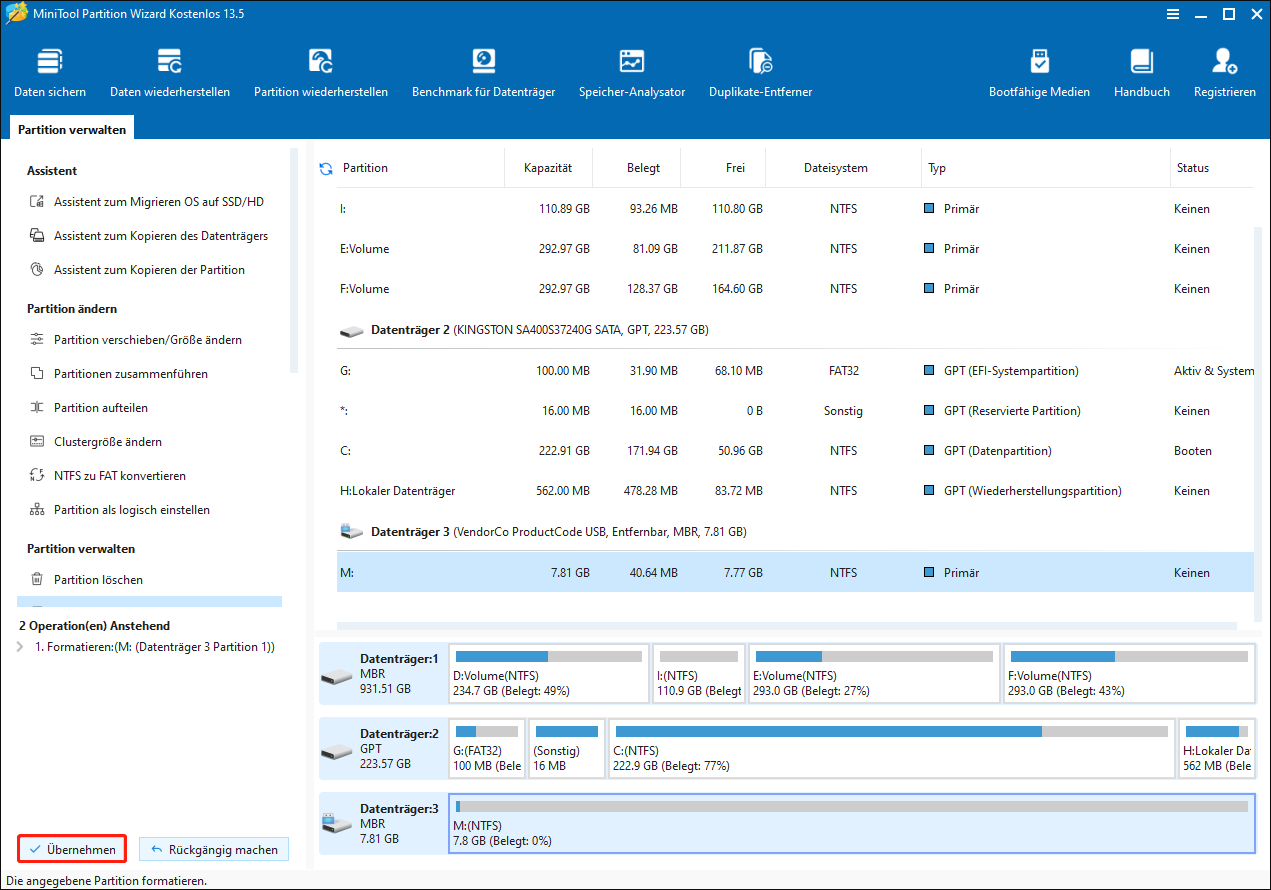Choose Partition löschen in the sidebar

point(98,580)
